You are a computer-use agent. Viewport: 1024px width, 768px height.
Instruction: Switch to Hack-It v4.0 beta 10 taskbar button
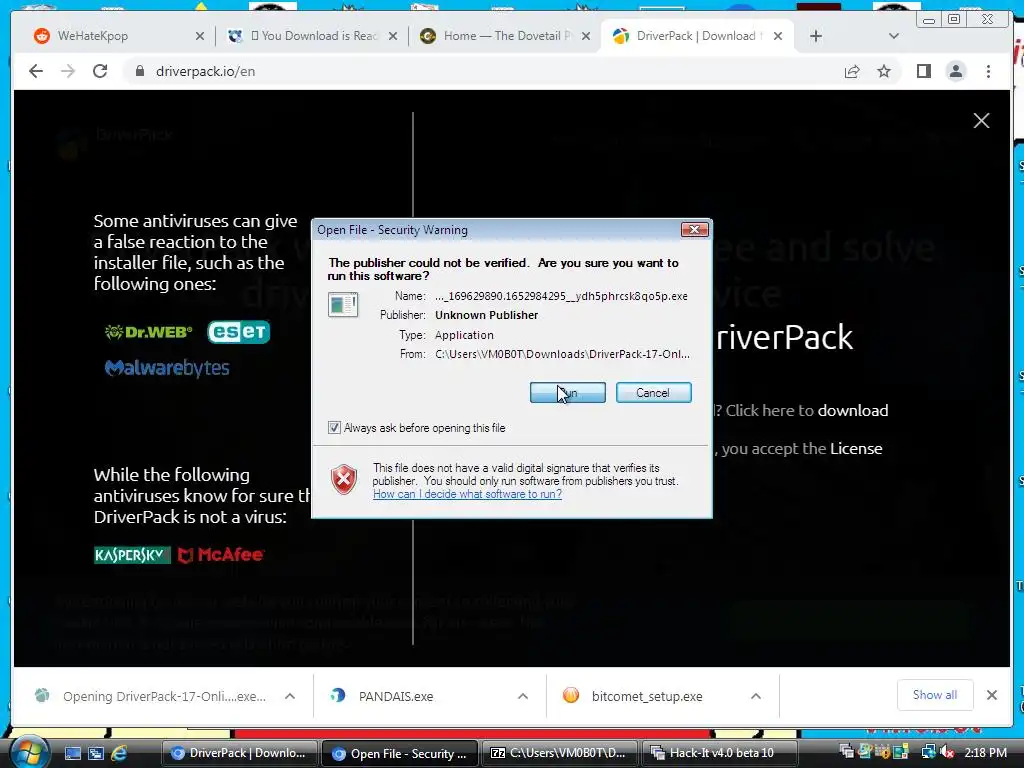coord(720,754)
